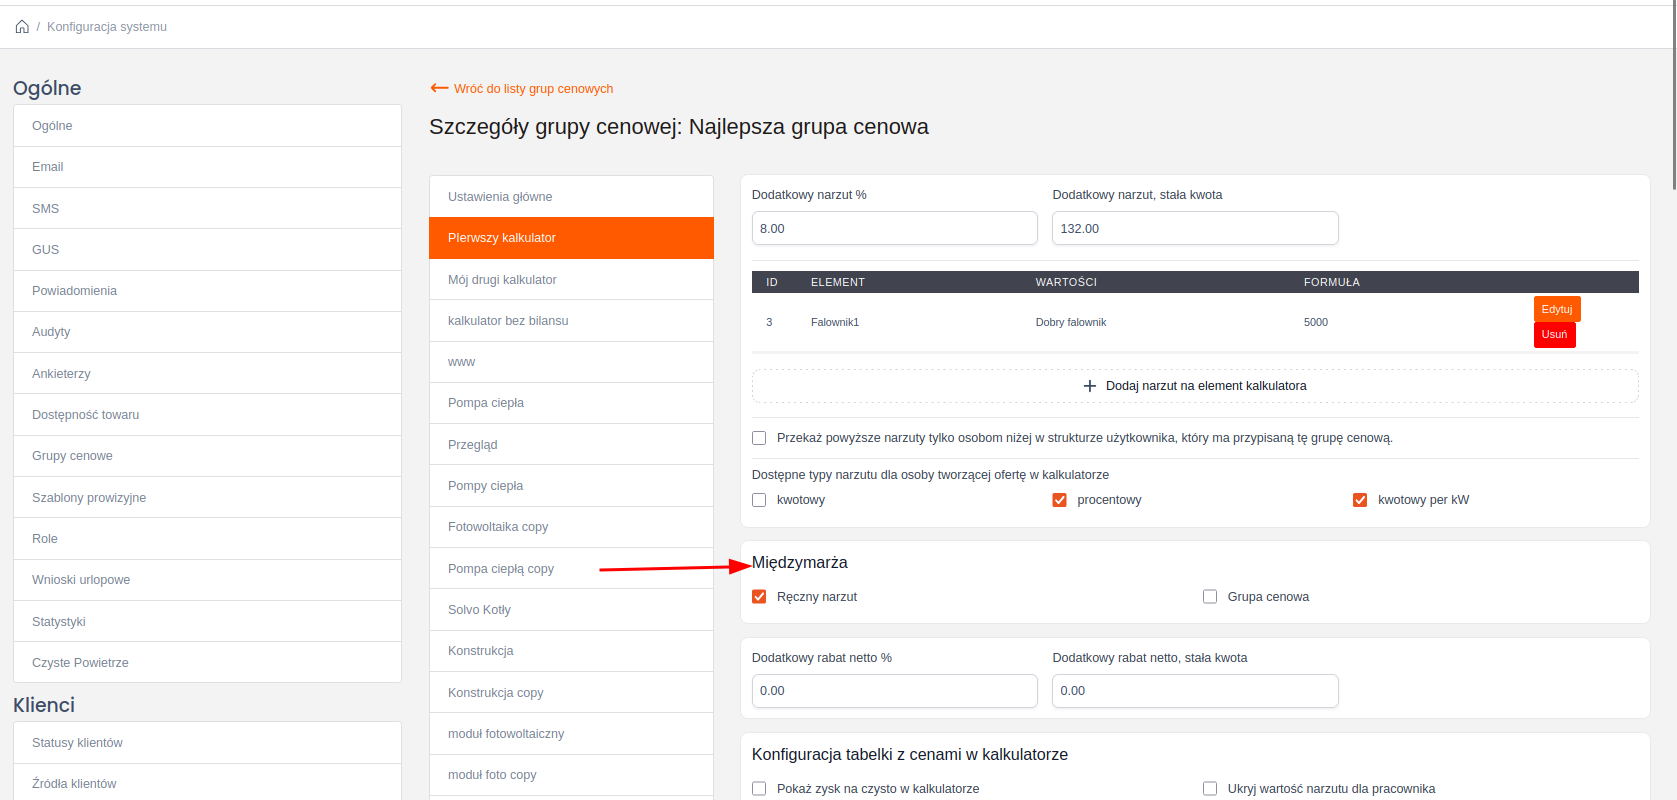This screenshot has width=1677, height=800.
Task: Click plus icon to add calculator element markup
Action: point(1090,386)
